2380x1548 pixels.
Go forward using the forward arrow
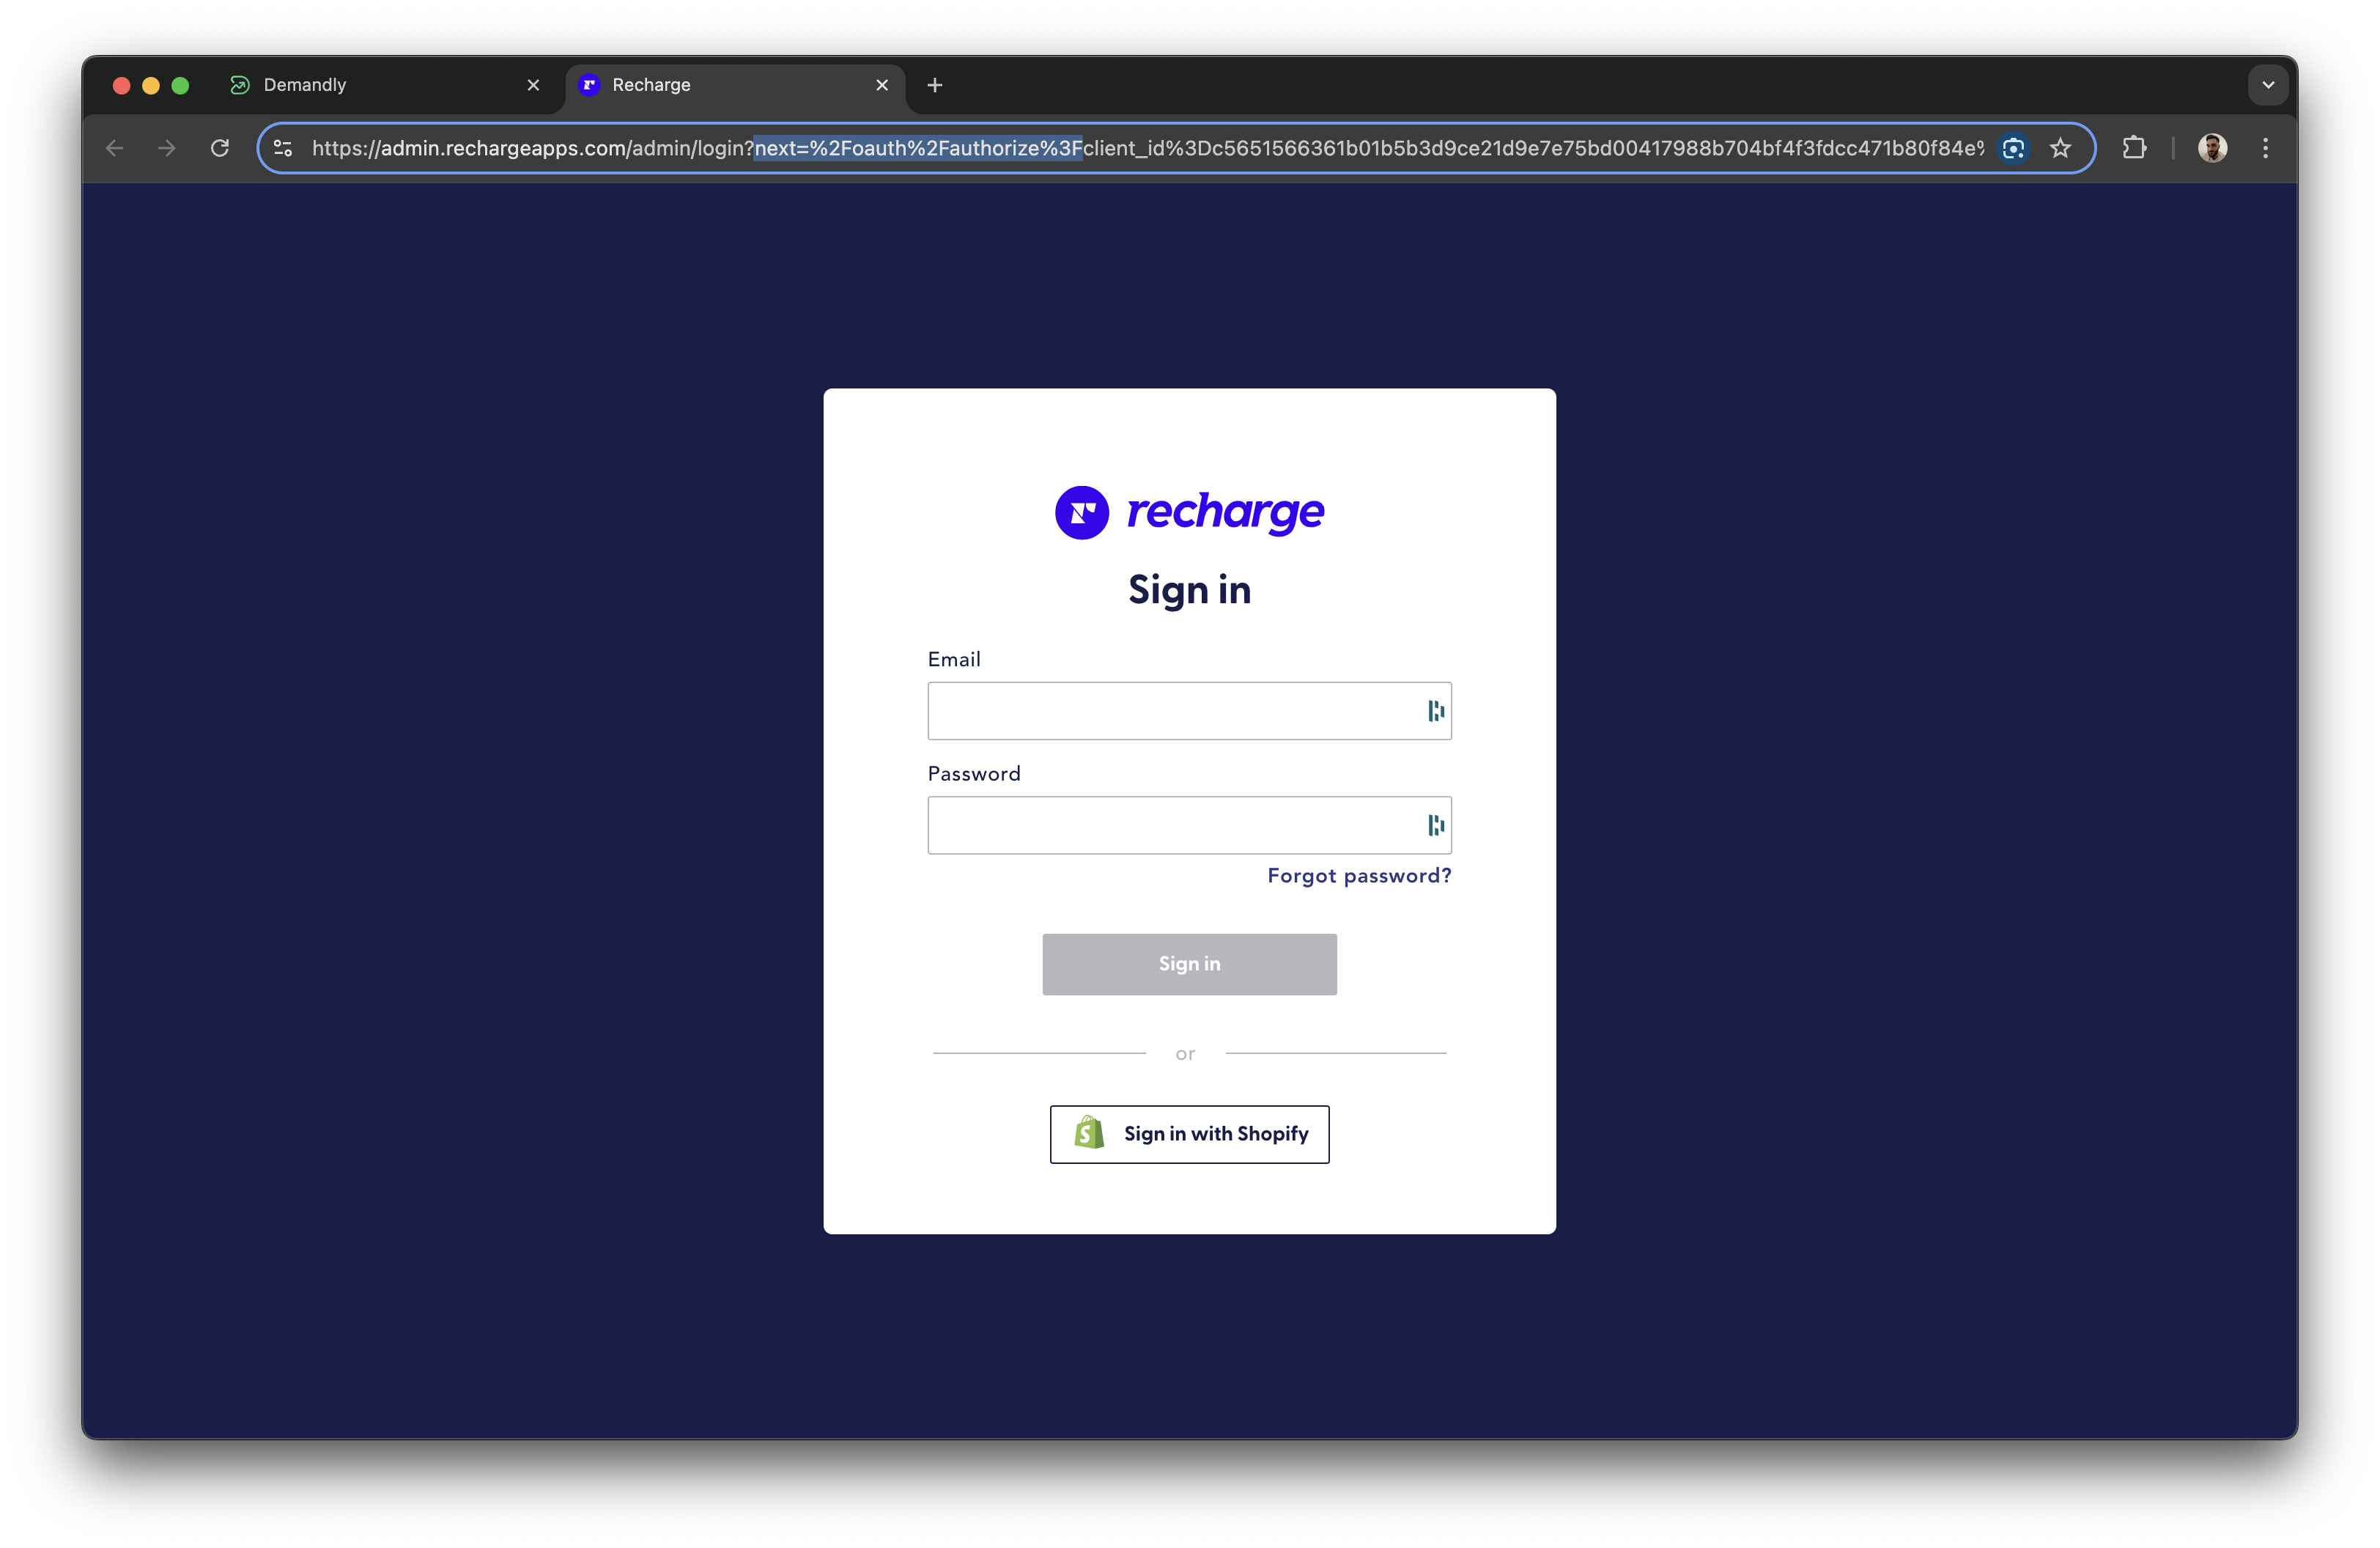(x=166, y=148)
